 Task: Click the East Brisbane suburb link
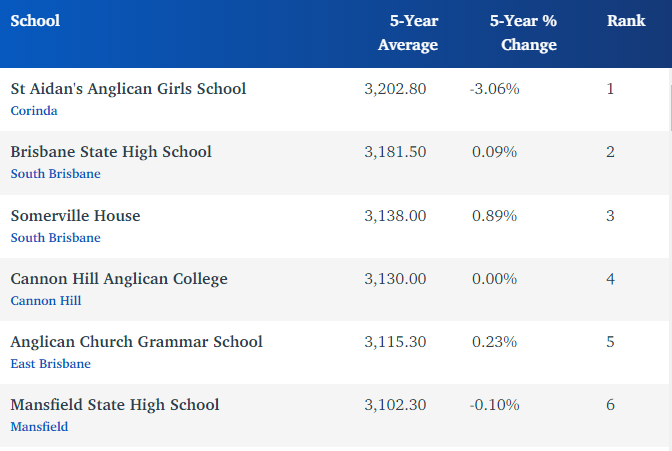click(x=50, y=364)
